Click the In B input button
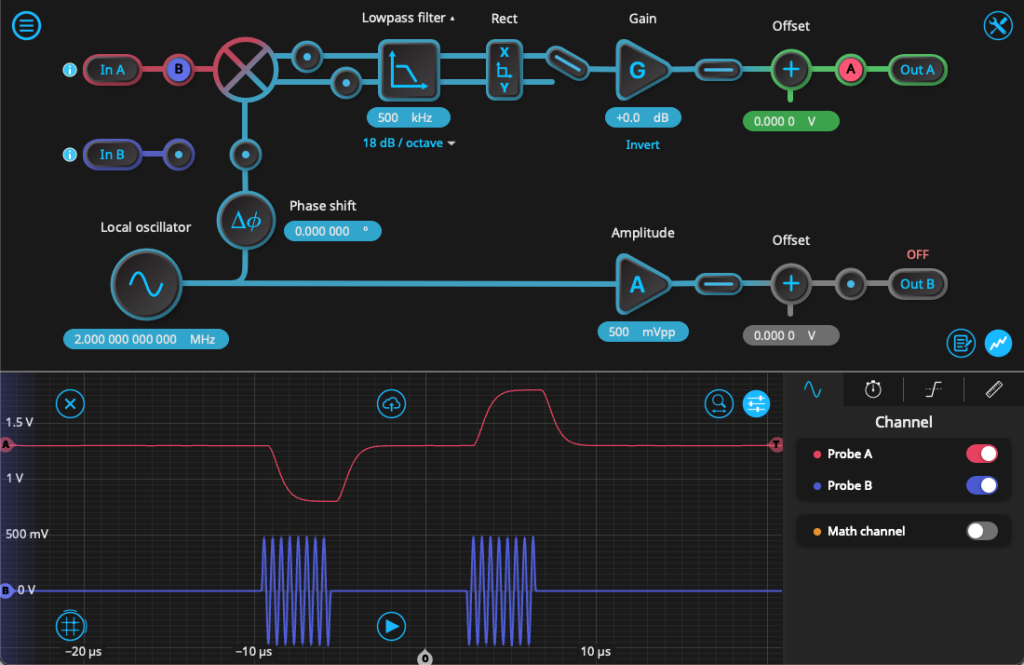 point(112,155)
